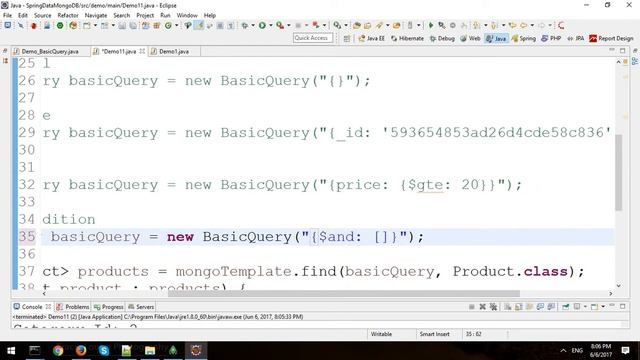Toggle the highlighted Mark Occurrences toolbar icon

(x=199, y=25)
